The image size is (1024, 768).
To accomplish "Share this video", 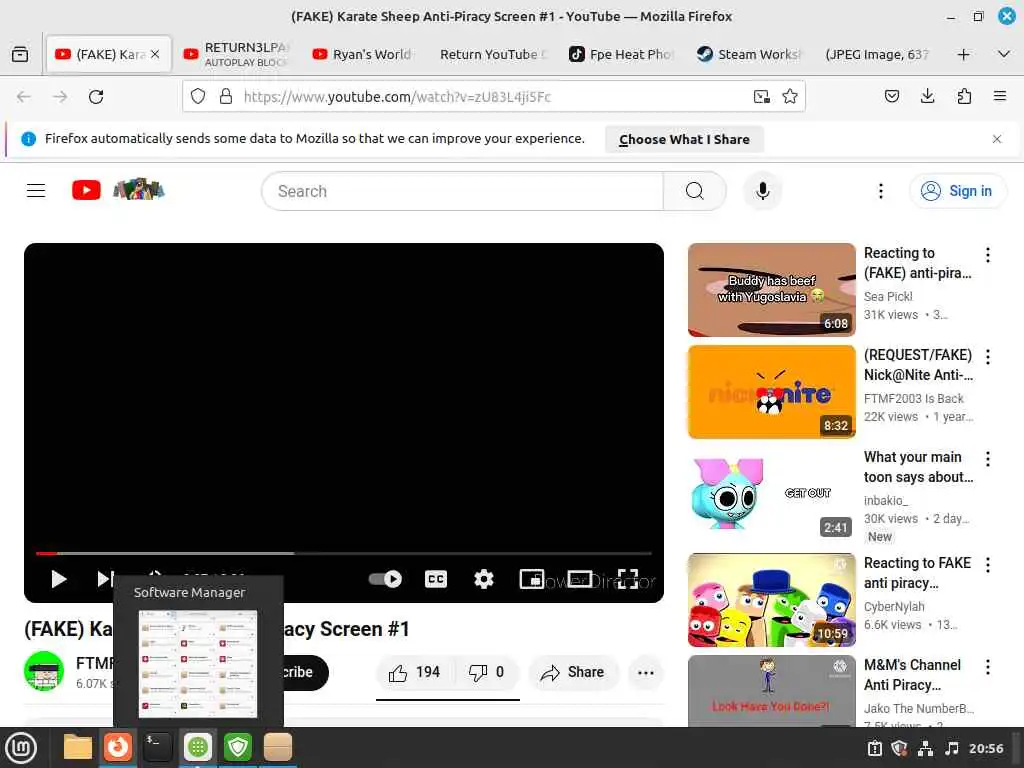I will tap(572, 672).
